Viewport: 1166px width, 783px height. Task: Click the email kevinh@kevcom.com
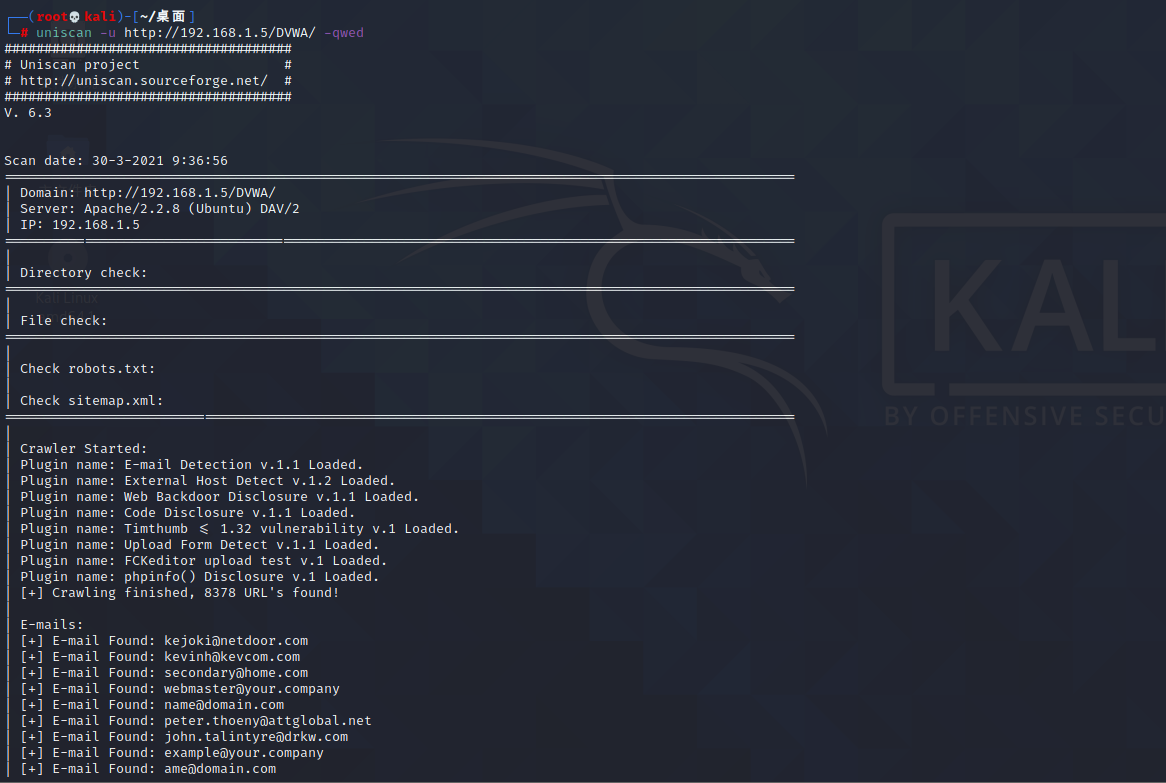coord(232,657)
